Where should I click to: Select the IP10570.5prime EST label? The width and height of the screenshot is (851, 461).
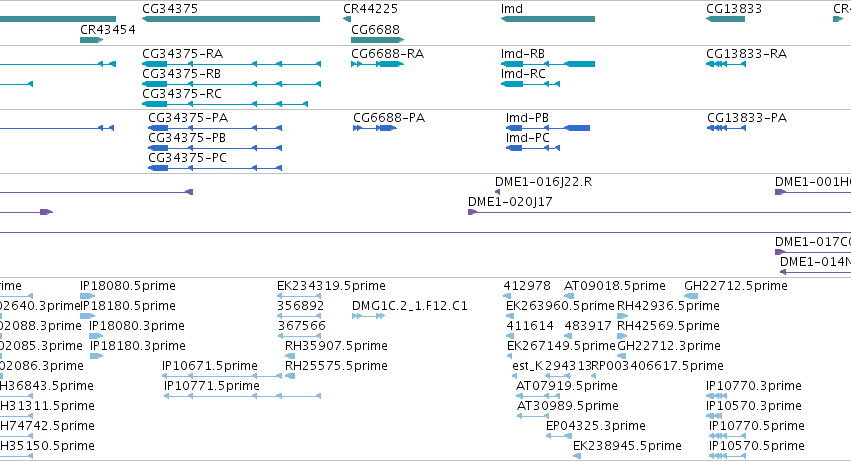[757, 446]
